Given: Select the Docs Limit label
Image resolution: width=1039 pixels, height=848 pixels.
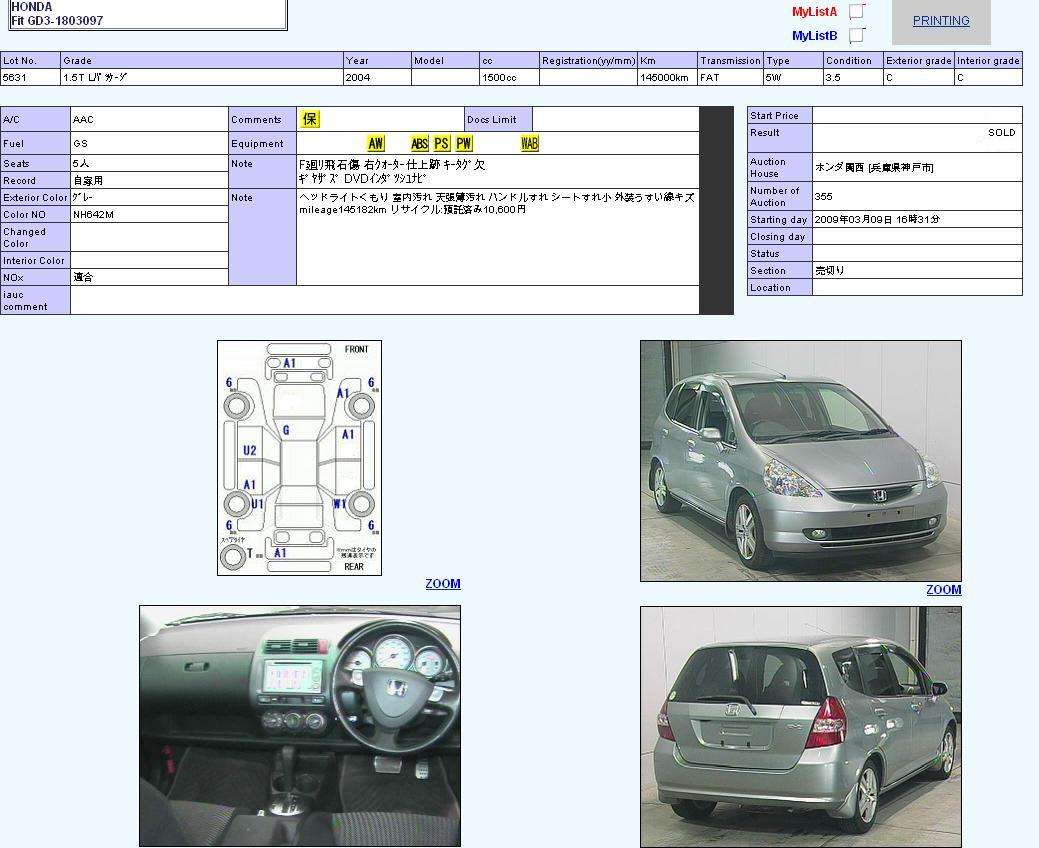Looking at the screenshot, I should (492, 120).
